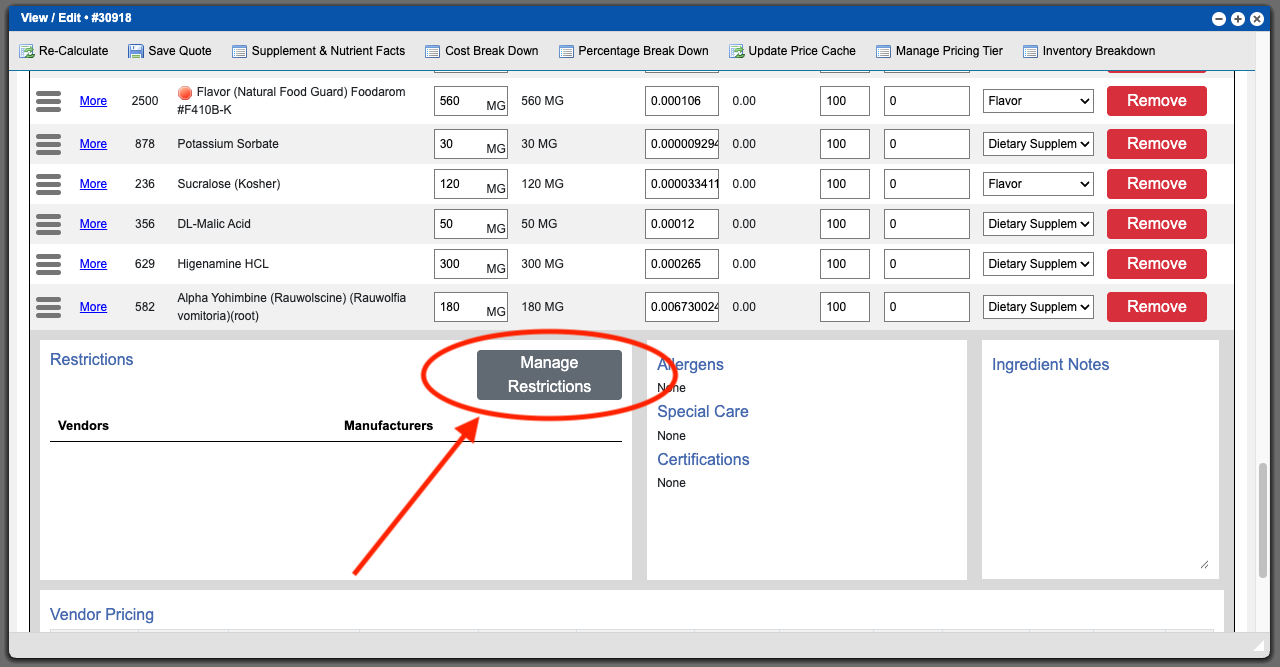The height and width of the screenshot is (667, 1280).
Task: Click the Update Price Cache icon
Action: [737, 51]
